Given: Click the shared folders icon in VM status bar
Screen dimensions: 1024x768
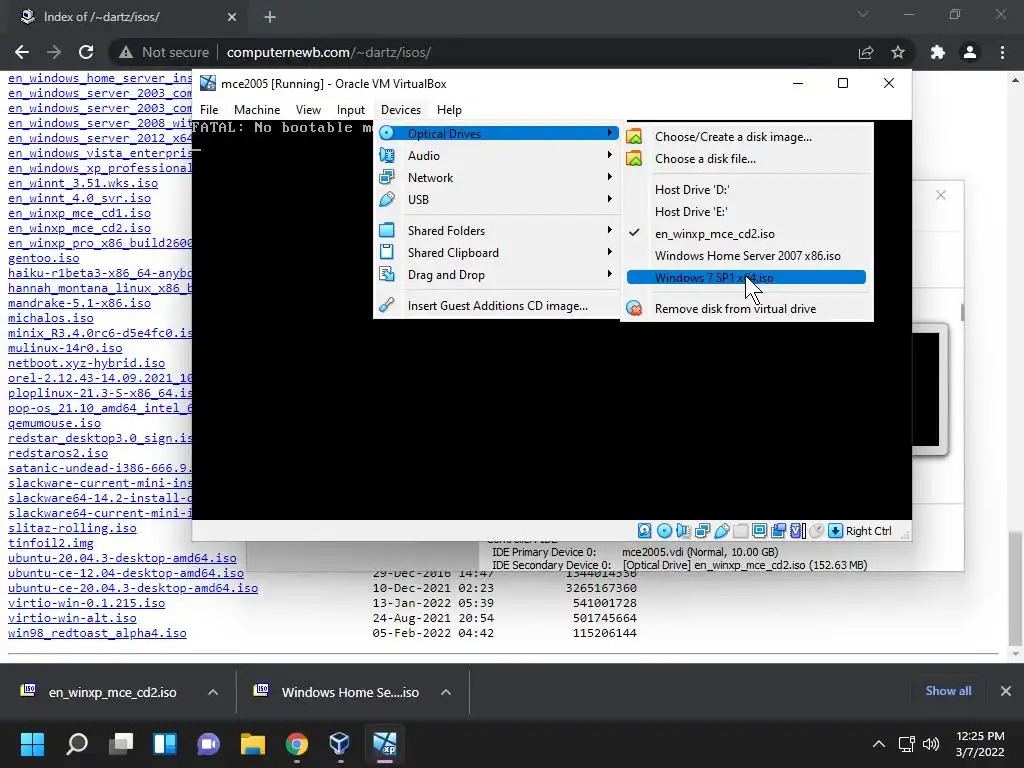Looking at the screenshot, I should (x=741, y=531).
